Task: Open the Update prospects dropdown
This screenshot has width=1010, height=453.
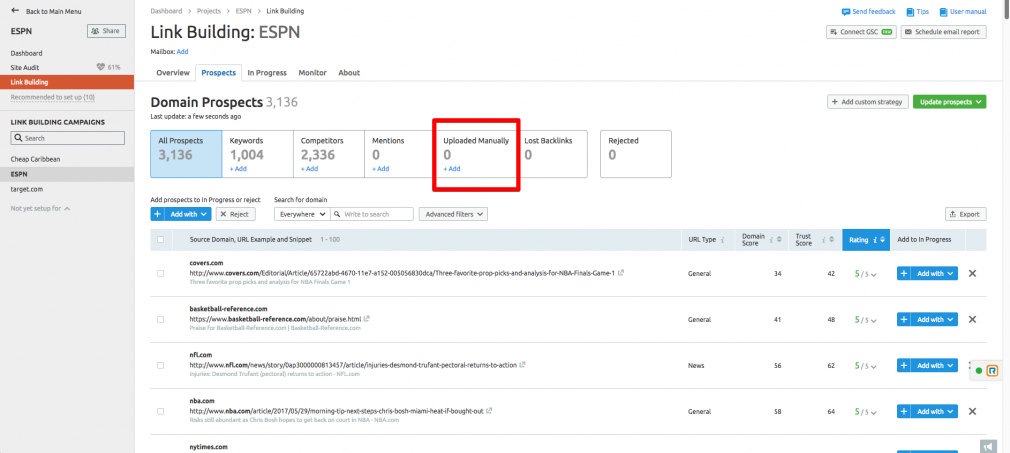Action: coord(949,102)
